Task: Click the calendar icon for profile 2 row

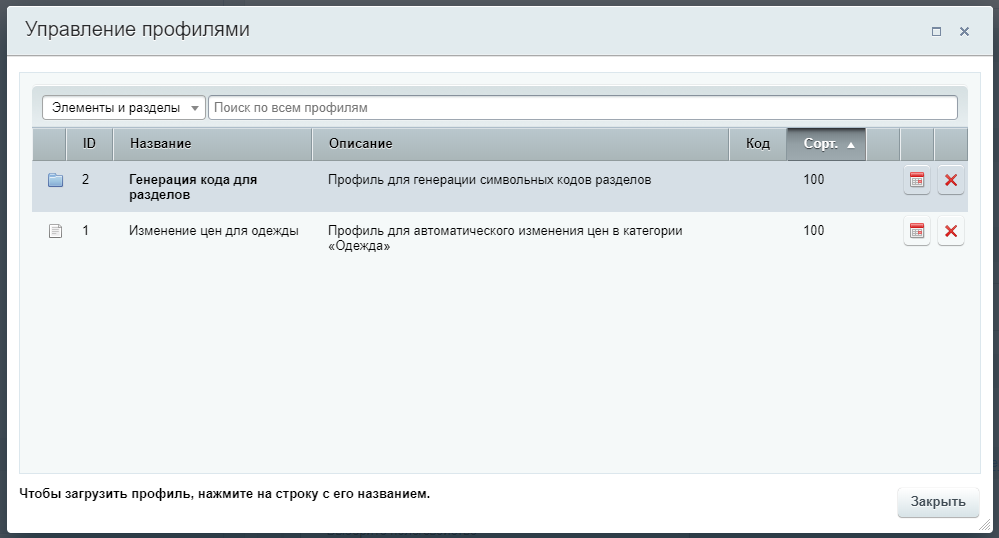Action: (916, 180)
